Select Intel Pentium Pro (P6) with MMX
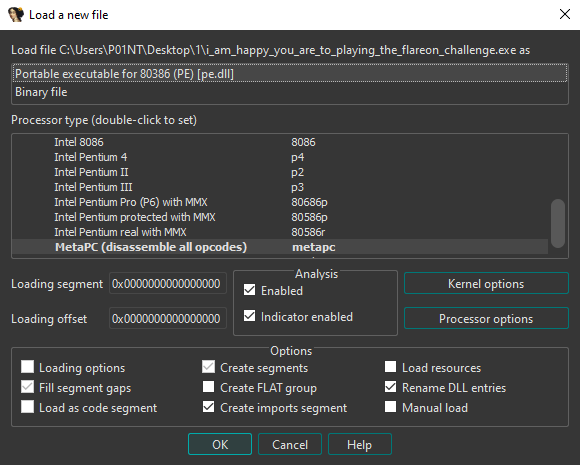The height and width of the screenshot is (465, 580). 280,202
